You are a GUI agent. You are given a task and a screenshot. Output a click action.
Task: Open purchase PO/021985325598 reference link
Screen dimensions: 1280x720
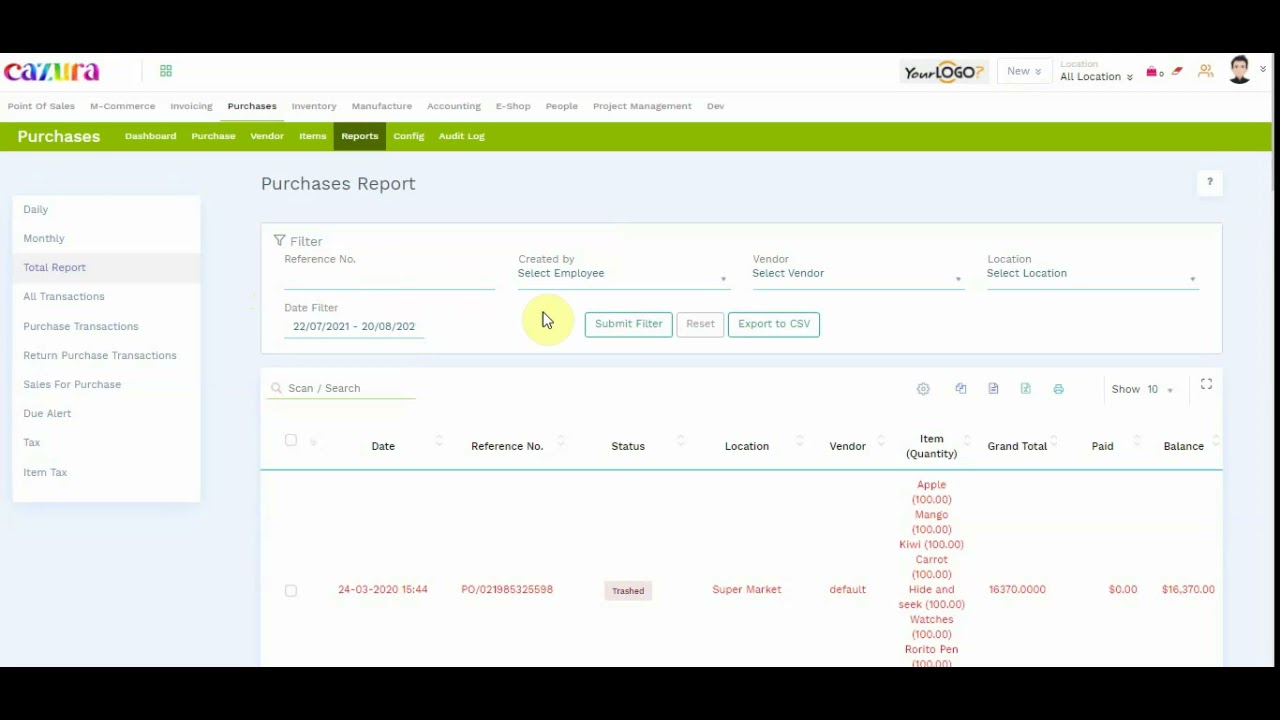click(x=507, y=590)
